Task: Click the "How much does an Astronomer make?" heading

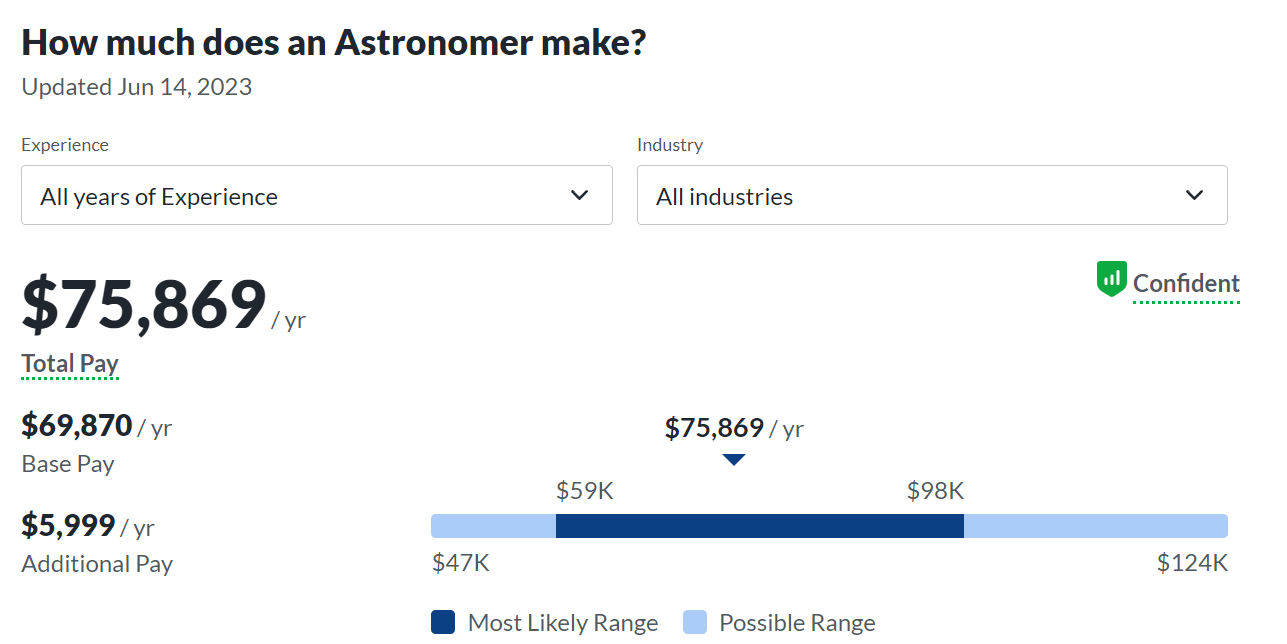Action: click(334, 43)
